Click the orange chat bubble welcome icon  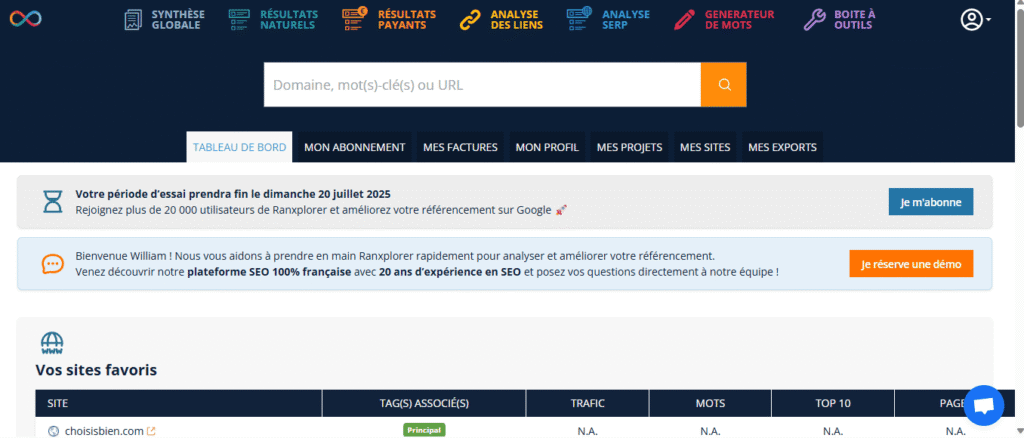[52, 264]
